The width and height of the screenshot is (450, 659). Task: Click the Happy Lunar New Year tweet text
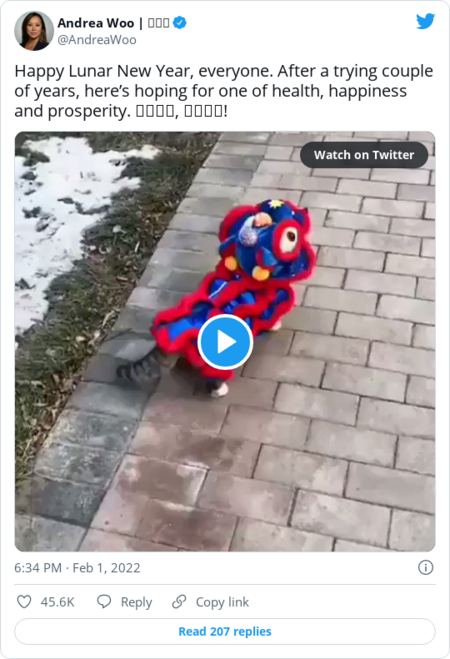(224, 91)
